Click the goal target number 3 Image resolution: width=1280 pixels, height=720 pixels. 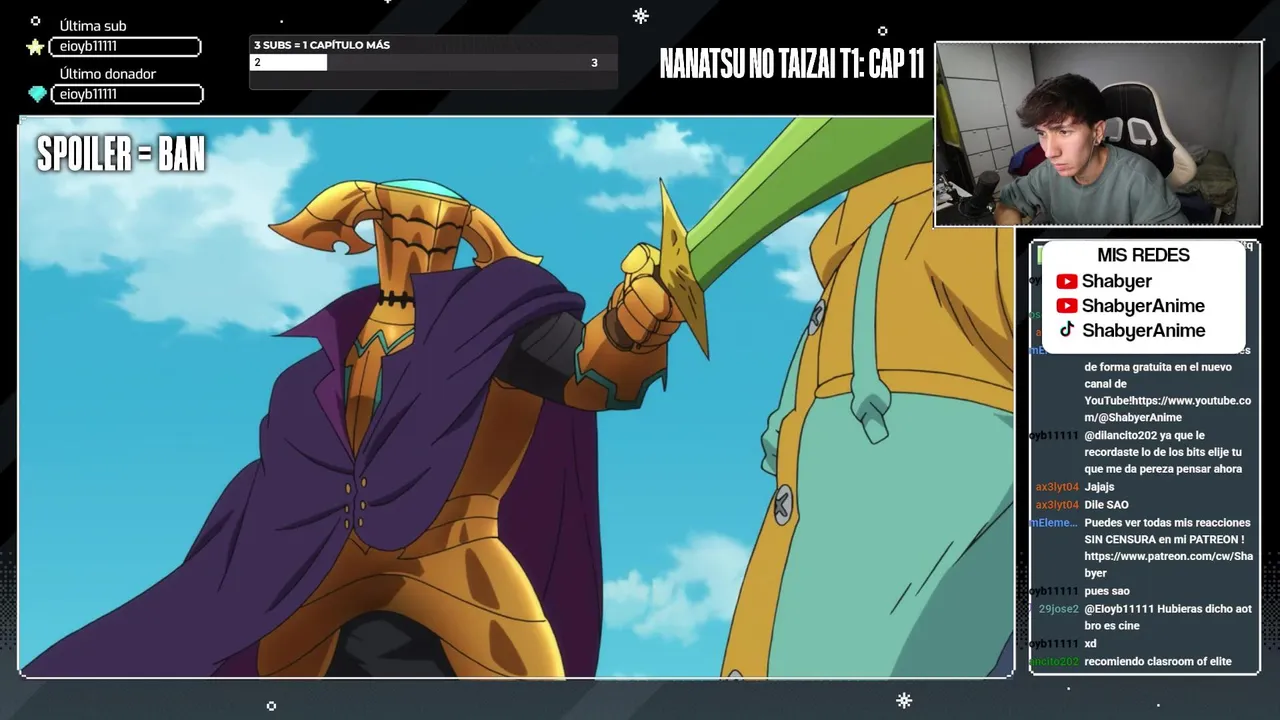(594, 63)
